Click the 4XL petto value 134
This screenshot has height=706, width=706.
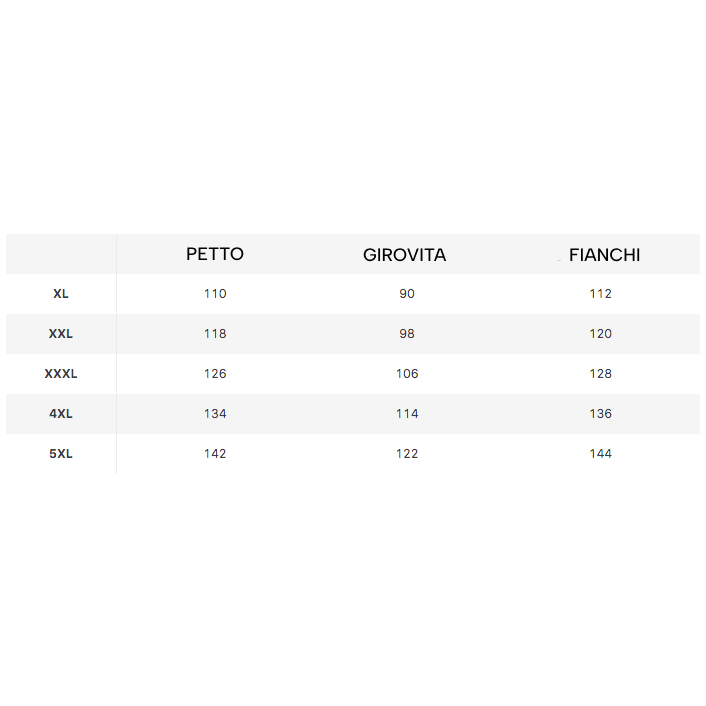click(x=215, y=414)
